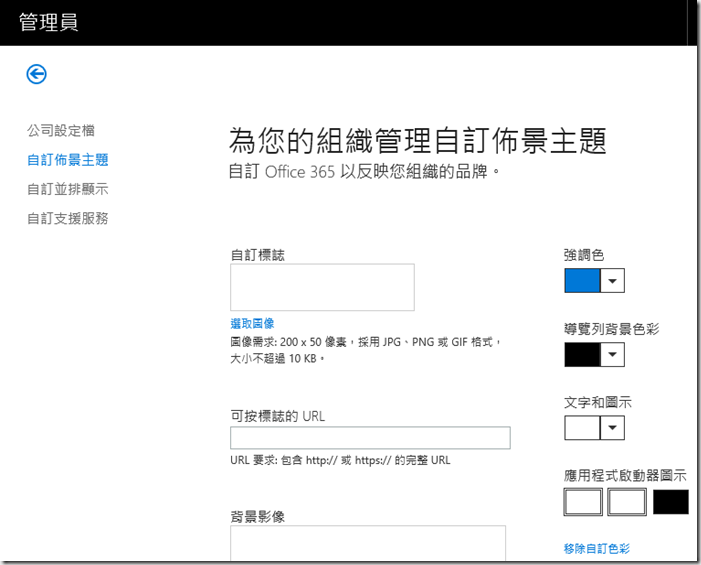701x565 pixels.
Task: Open the 導覽列背景色彩 dropdown arrow
Action: click(x=613, y=355)
